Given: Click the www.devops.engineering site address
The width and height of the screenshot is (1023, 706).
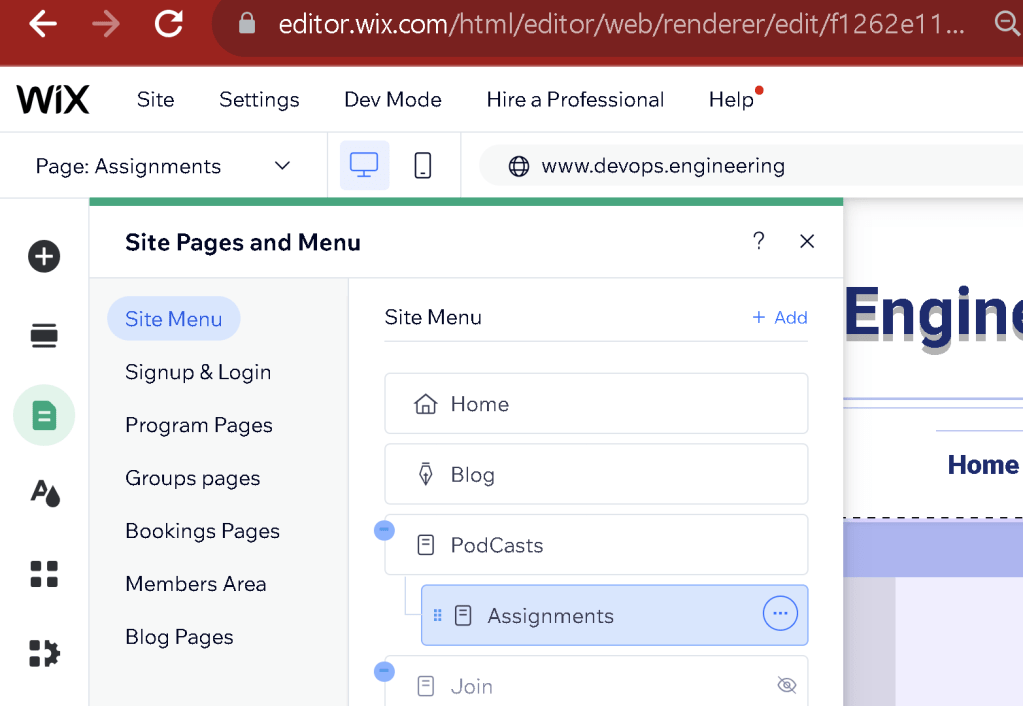Looking at the screenshot, I should tap(663, 166).
